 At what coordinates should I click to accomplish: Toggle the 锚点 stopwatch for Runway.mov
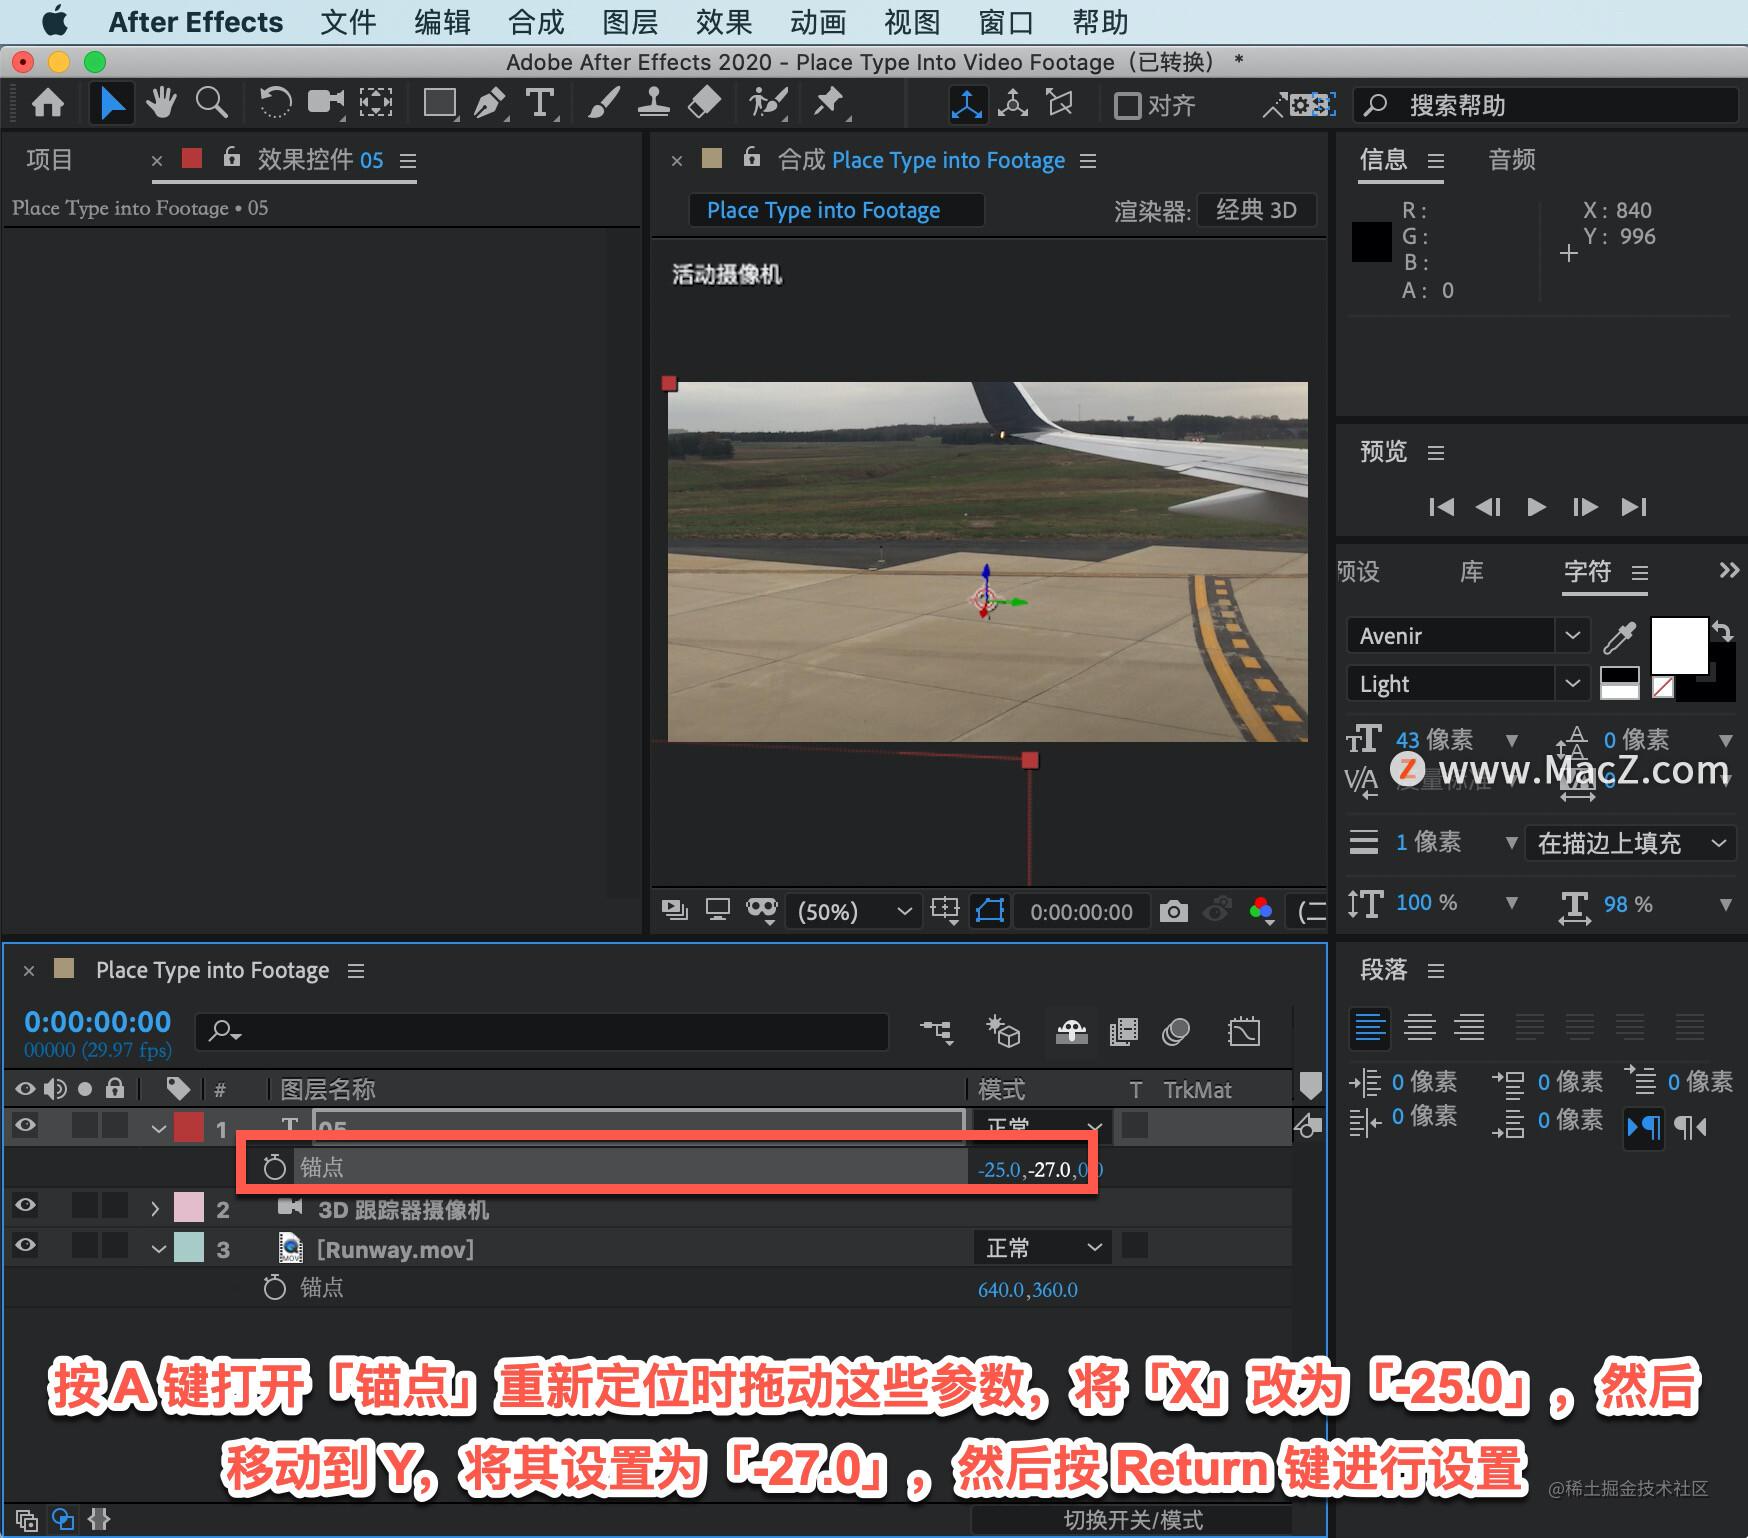pyautogui.click(x=274, y=1287)
